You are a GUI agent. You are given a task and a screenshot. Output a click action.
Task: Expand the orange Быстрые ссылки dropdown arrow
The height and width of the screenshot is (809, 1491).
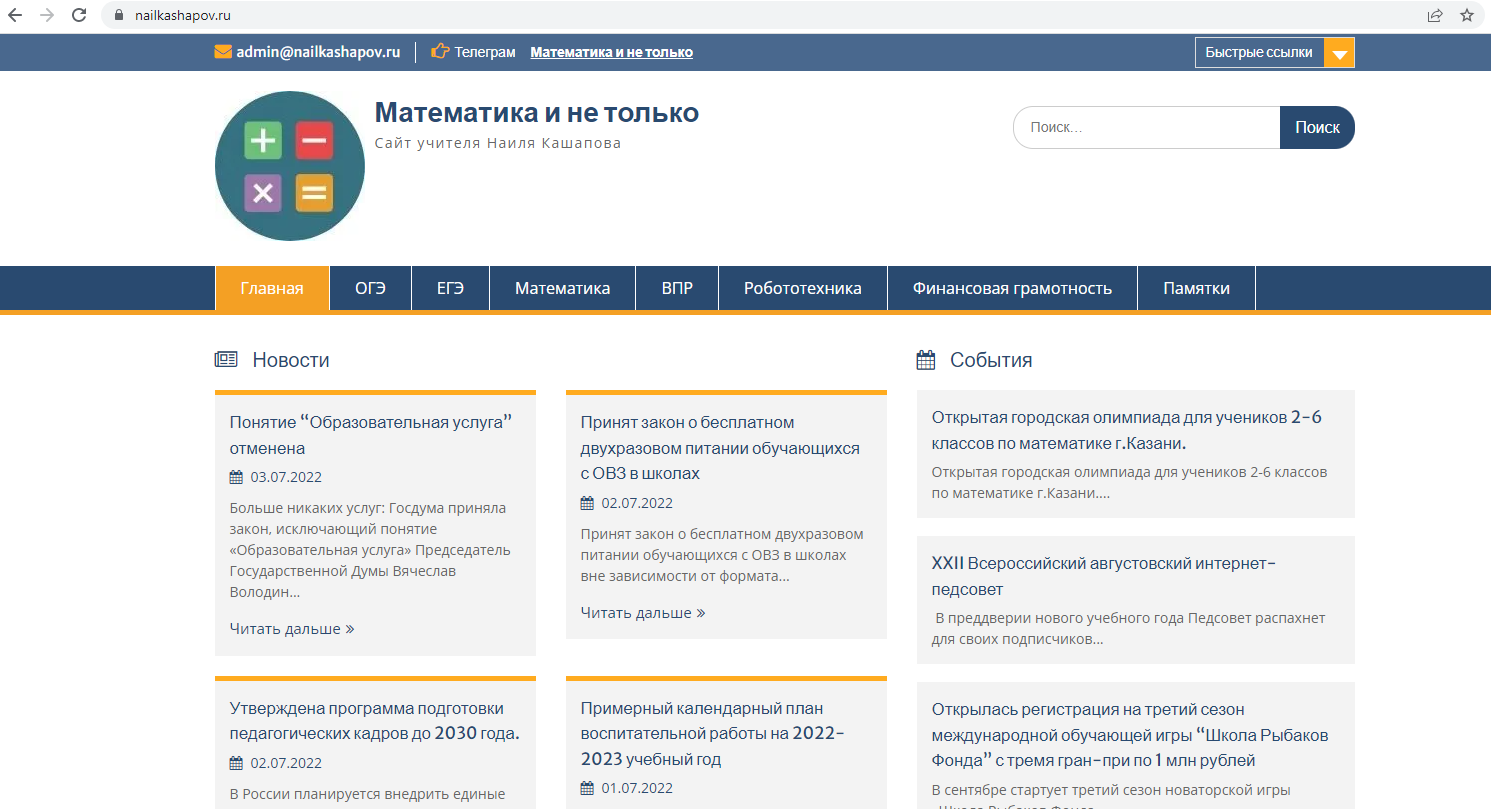tap(1339, 53)
